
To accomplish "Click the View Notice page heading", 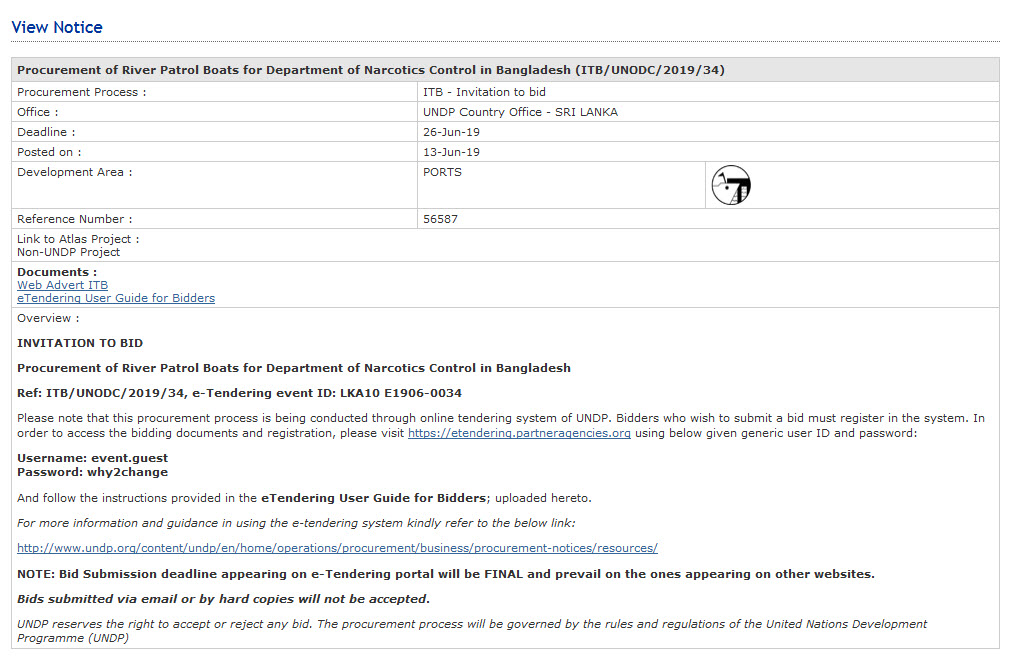I will 57,27.
